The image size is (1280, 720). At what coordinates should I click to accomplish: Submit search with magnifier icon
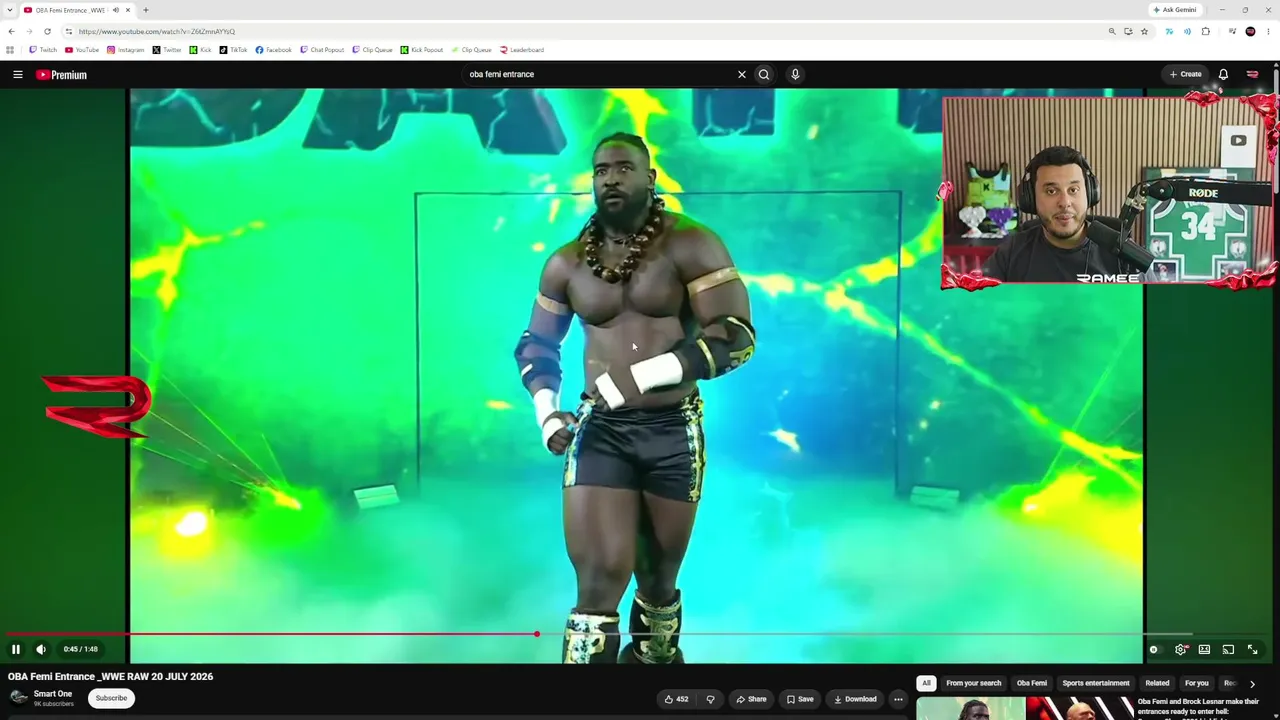click(764, 74)
